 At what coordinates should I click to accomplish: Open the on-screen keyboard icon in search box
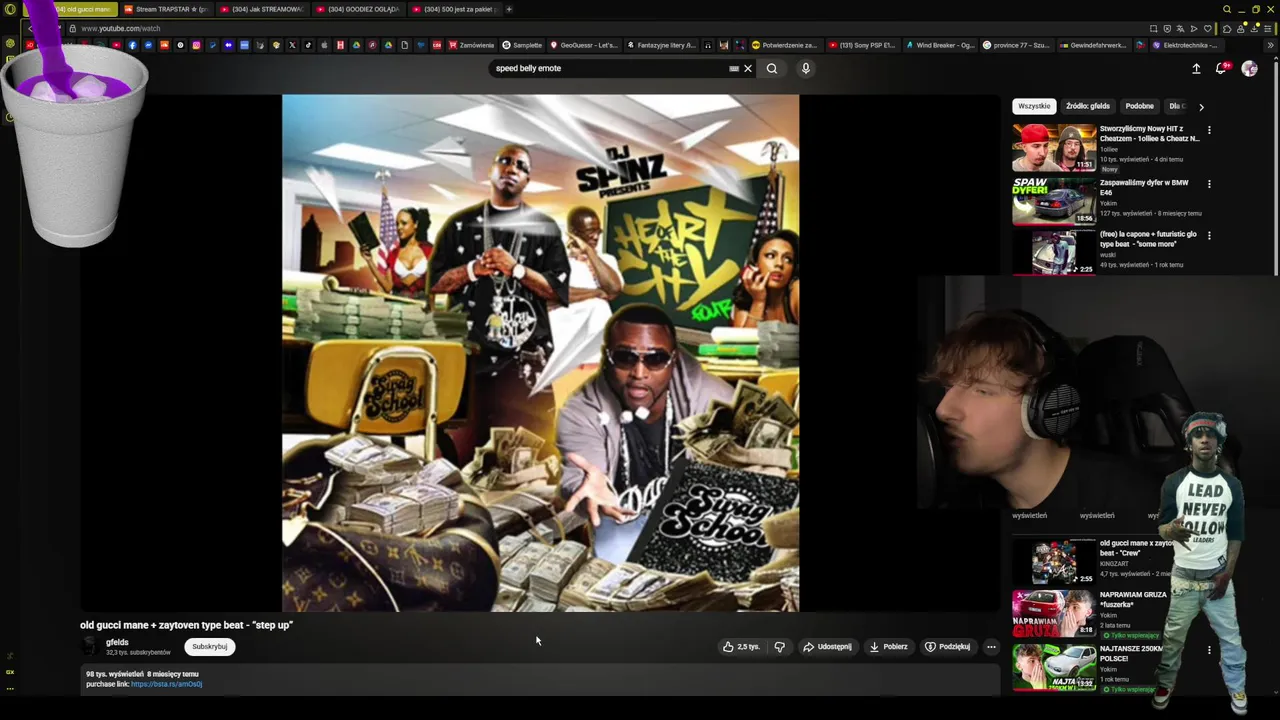click(x=734, y=68)
